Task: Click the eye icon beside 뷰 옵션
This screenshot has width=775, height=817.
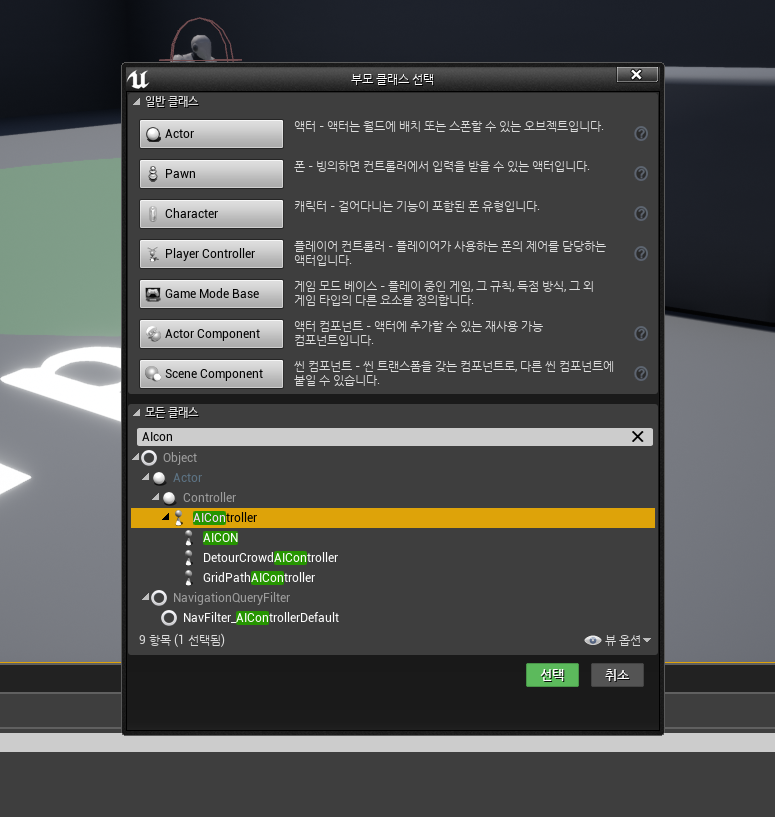Action: coord(593,640)
